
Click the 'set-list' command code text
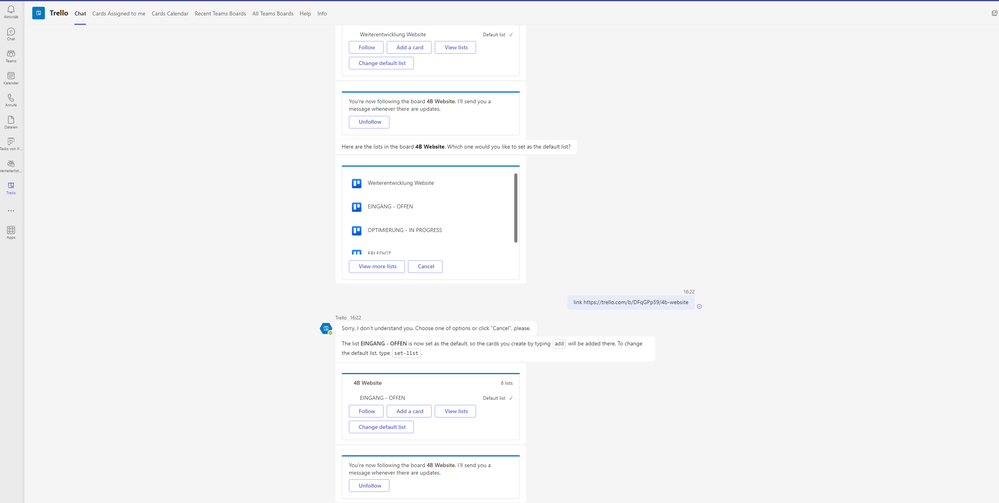406,353
